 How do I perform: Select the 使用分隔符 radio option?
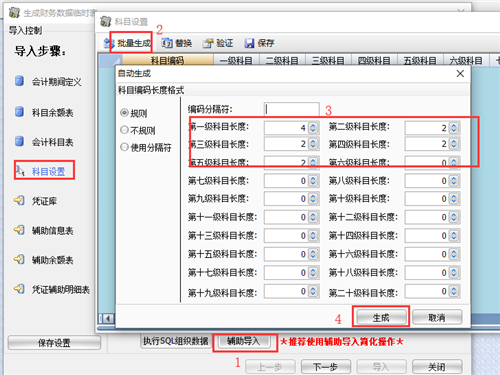tap(124, 147)
